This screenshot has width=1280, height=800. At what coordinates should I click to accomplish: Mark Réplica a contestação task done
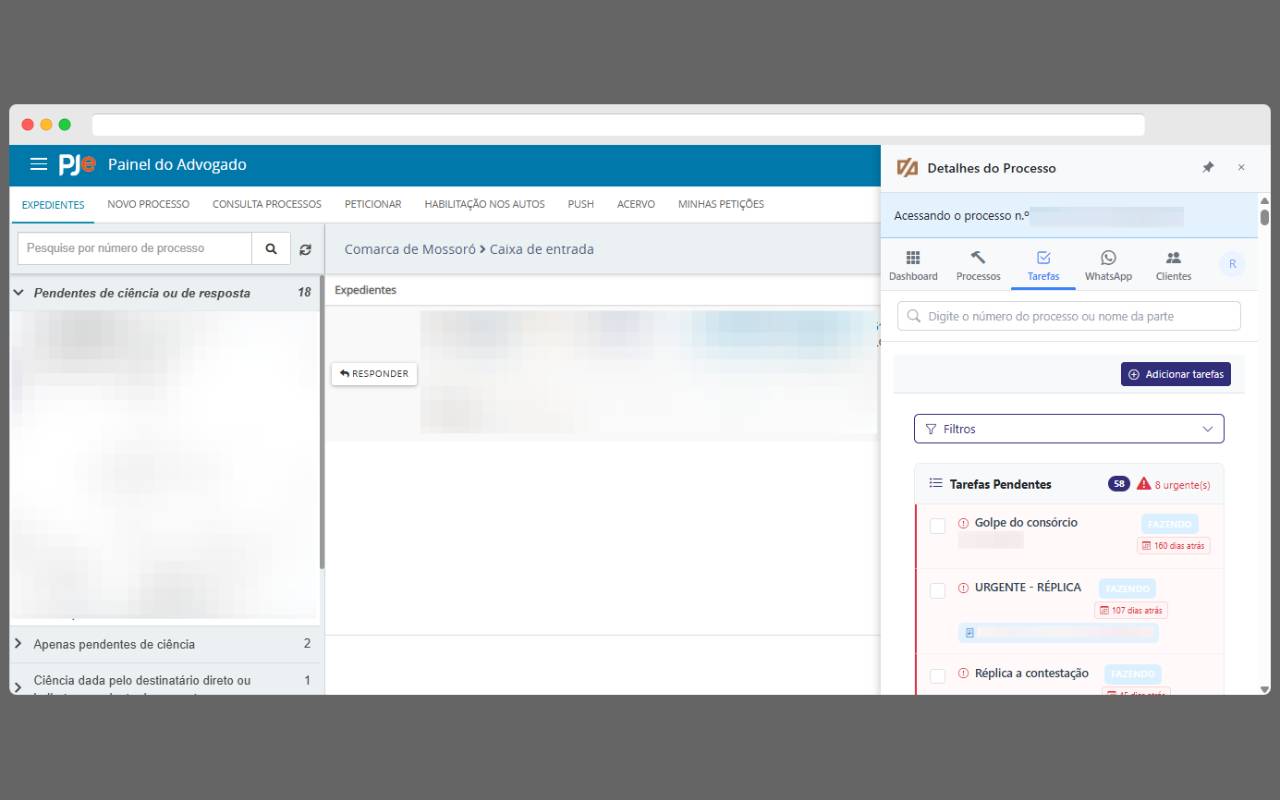pos(937,677)
